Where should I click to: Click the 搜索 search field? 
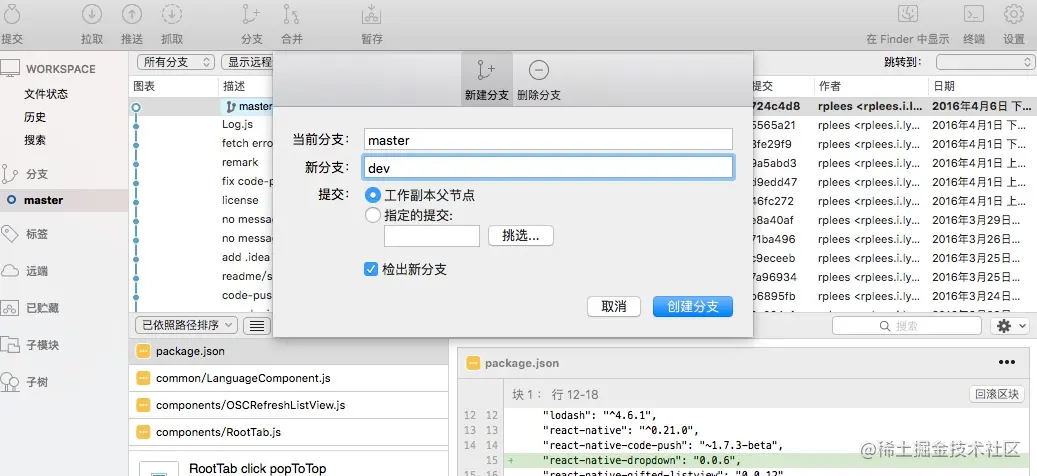point(907,326)
